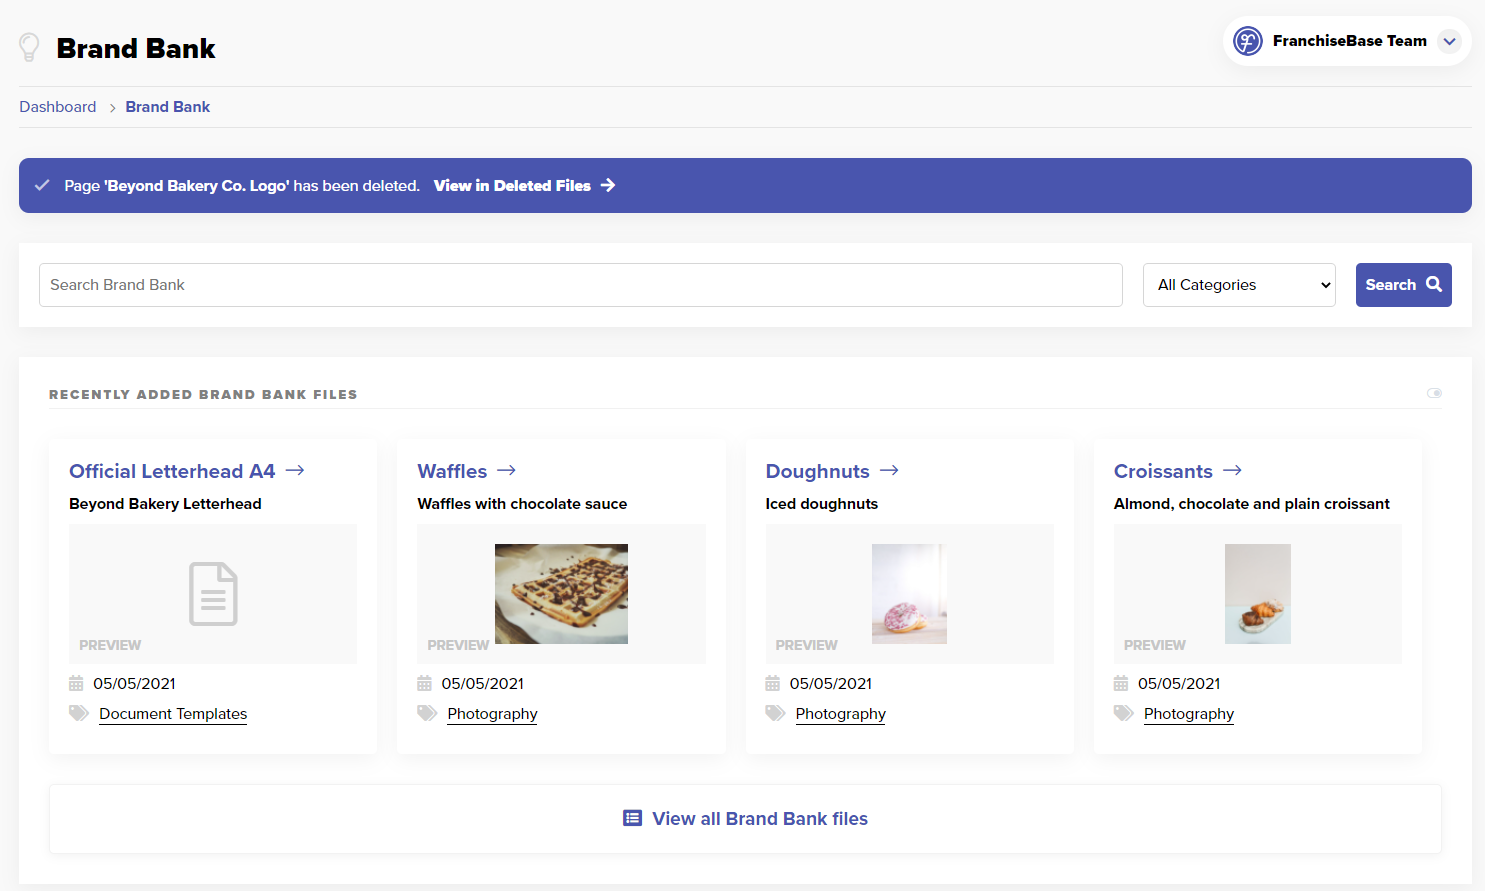Screen dimensions: 1485x891
Task: Click the arrow next to Official Letterhead A4
Action: click(295, 470)
